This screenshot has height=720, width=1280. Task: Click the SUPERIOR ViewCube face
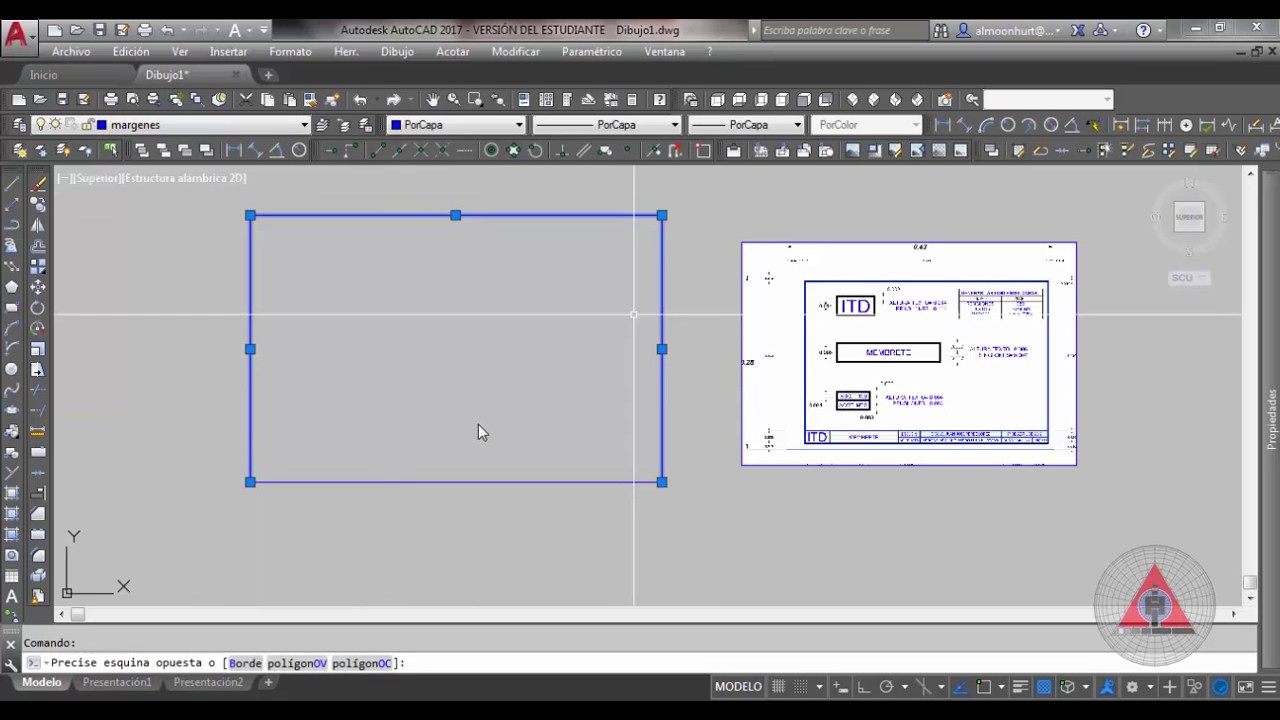[1189, 217]
